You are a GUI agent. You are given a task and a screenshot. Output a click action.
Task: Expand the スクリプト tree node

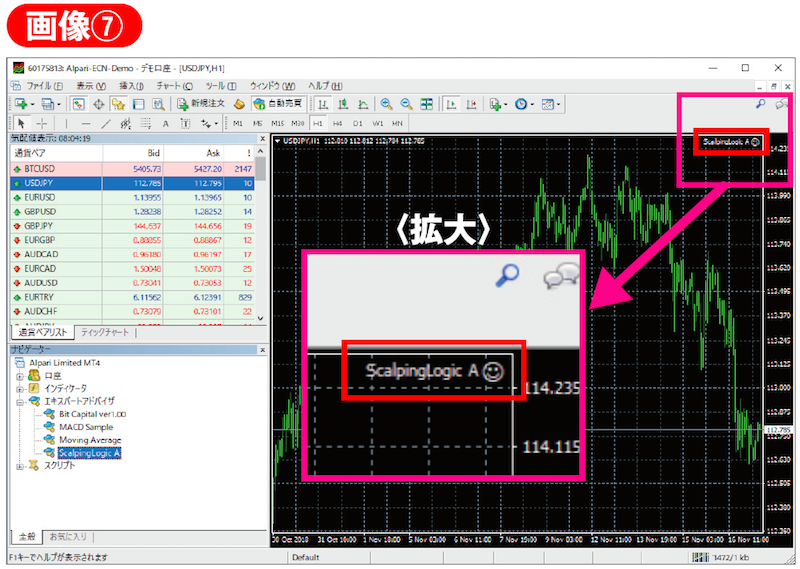point(19,466)
